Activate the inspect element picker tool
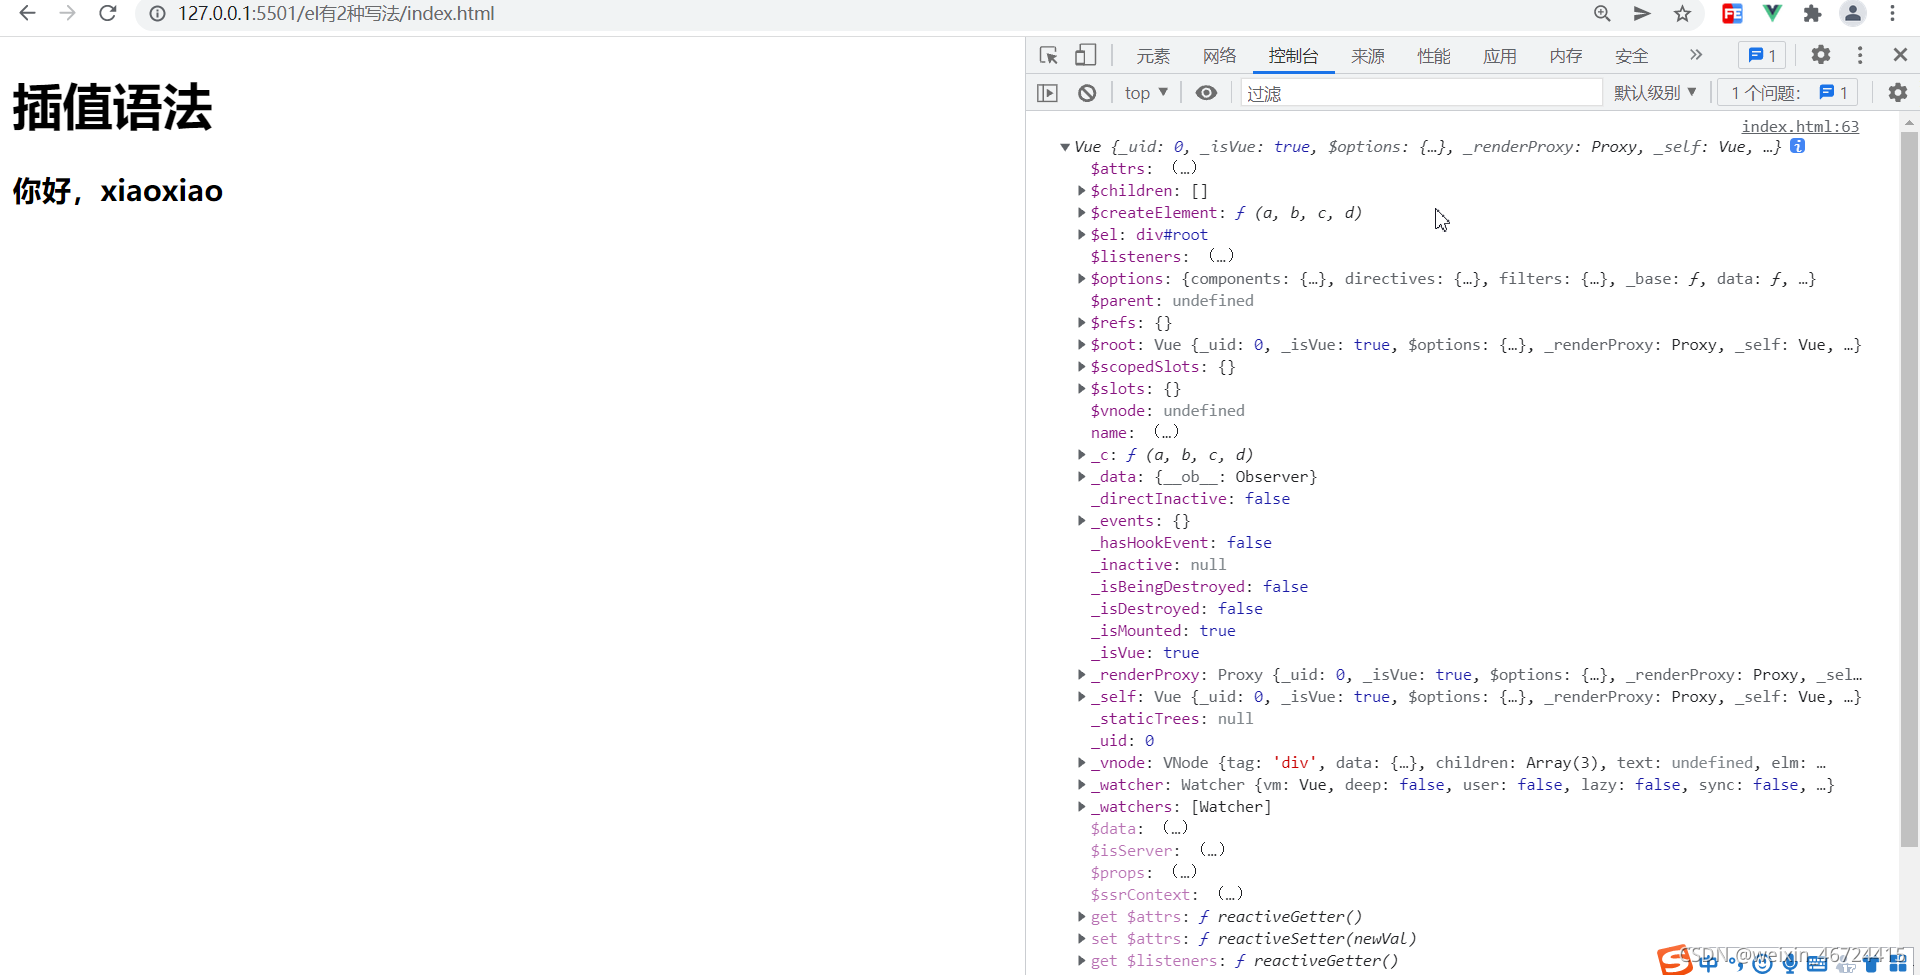 tap(1048, 56)
